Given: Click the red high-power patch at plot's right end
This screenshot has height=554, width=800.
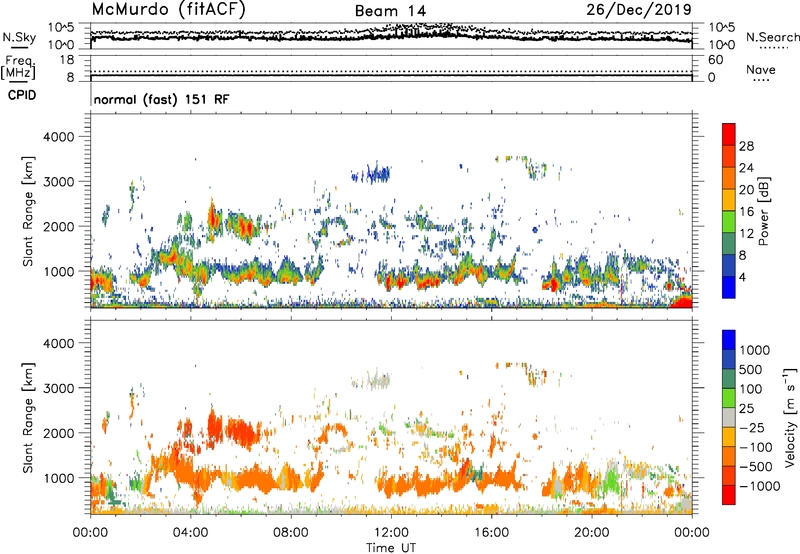Looking at the screenshot, I should coord(682,301).
